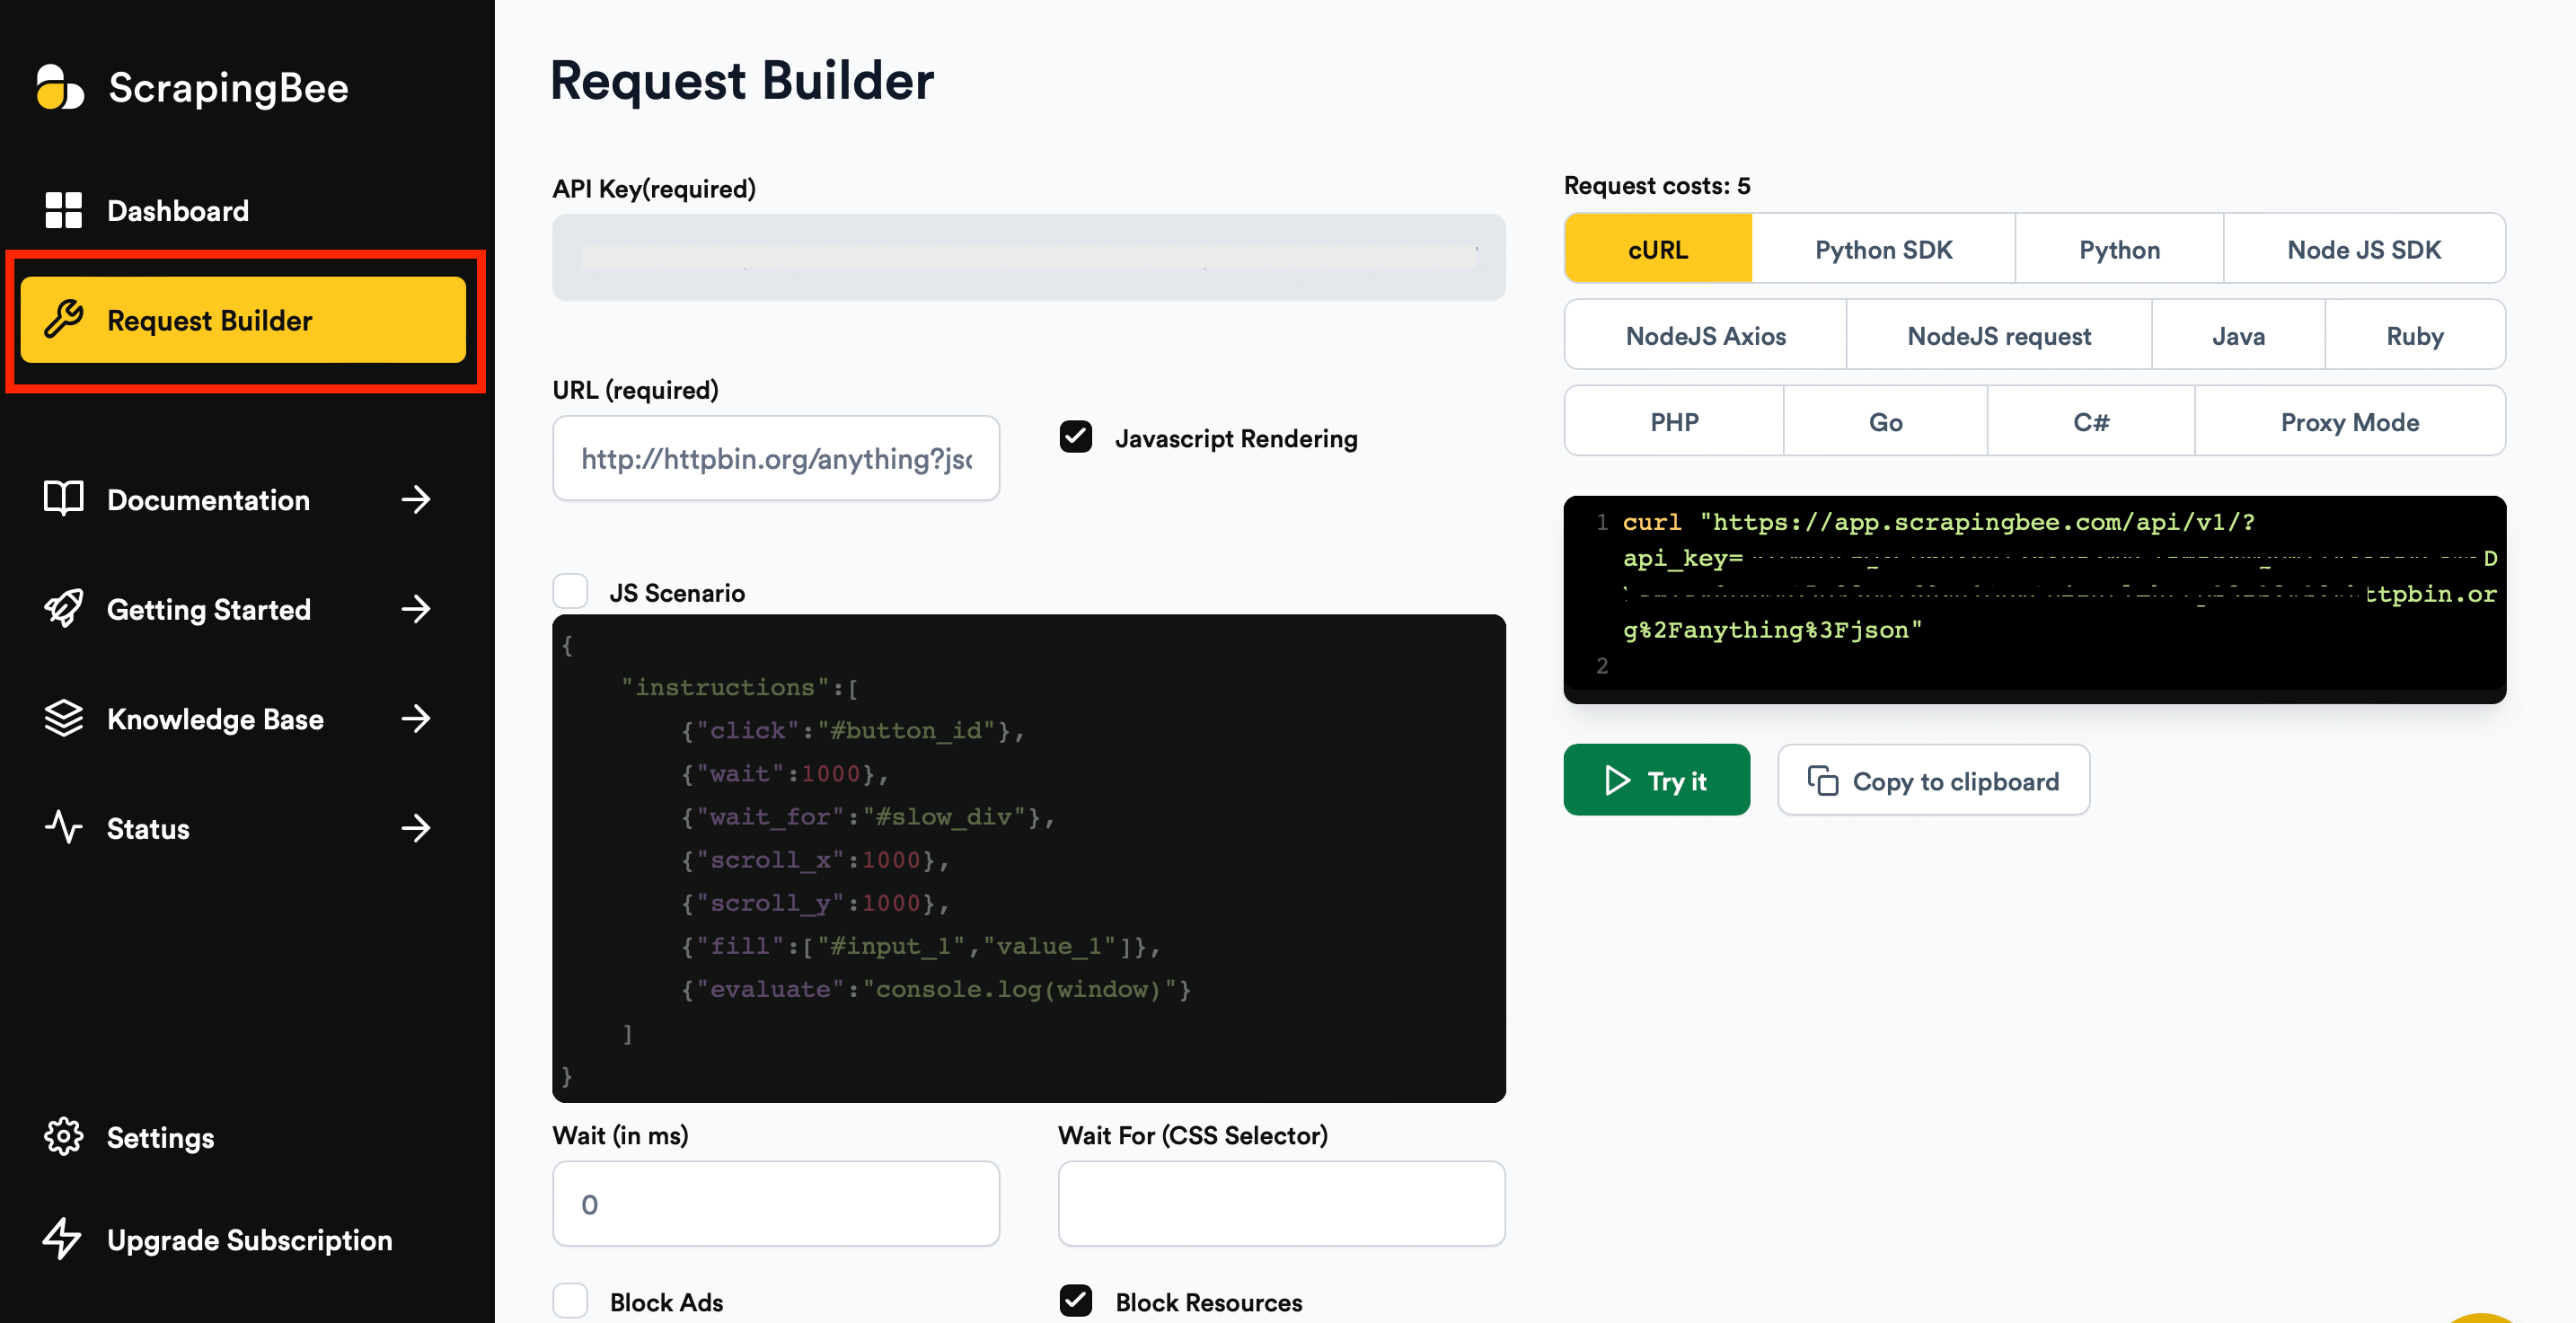This screenshot has width=2576, height=1323.
Task: Enable the JS Scenario option
Action: coord(571,591)
